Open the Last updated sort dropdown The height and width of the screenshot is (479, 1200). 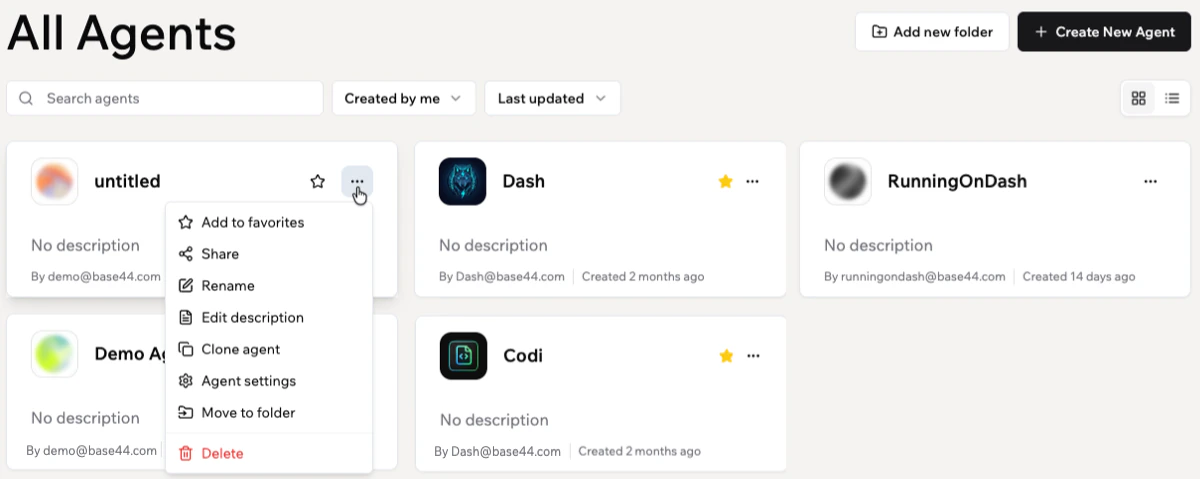pyautogui.click(x=552, y=98)
